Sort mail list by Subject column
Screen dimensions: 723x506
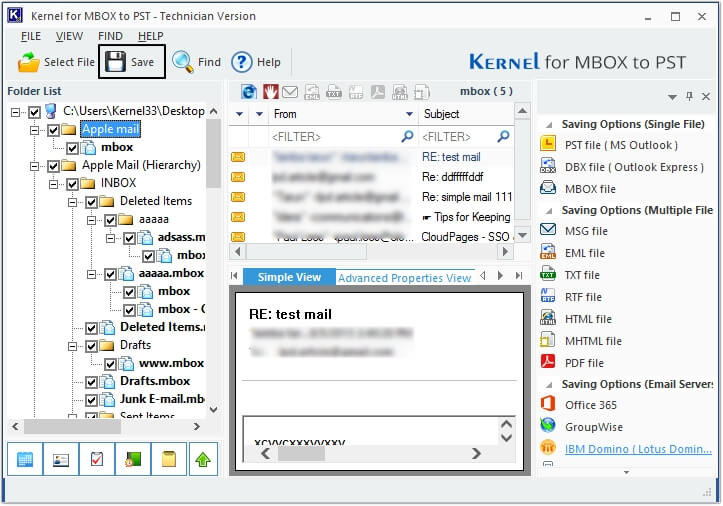pyautogui.click(x=465, y=114)
